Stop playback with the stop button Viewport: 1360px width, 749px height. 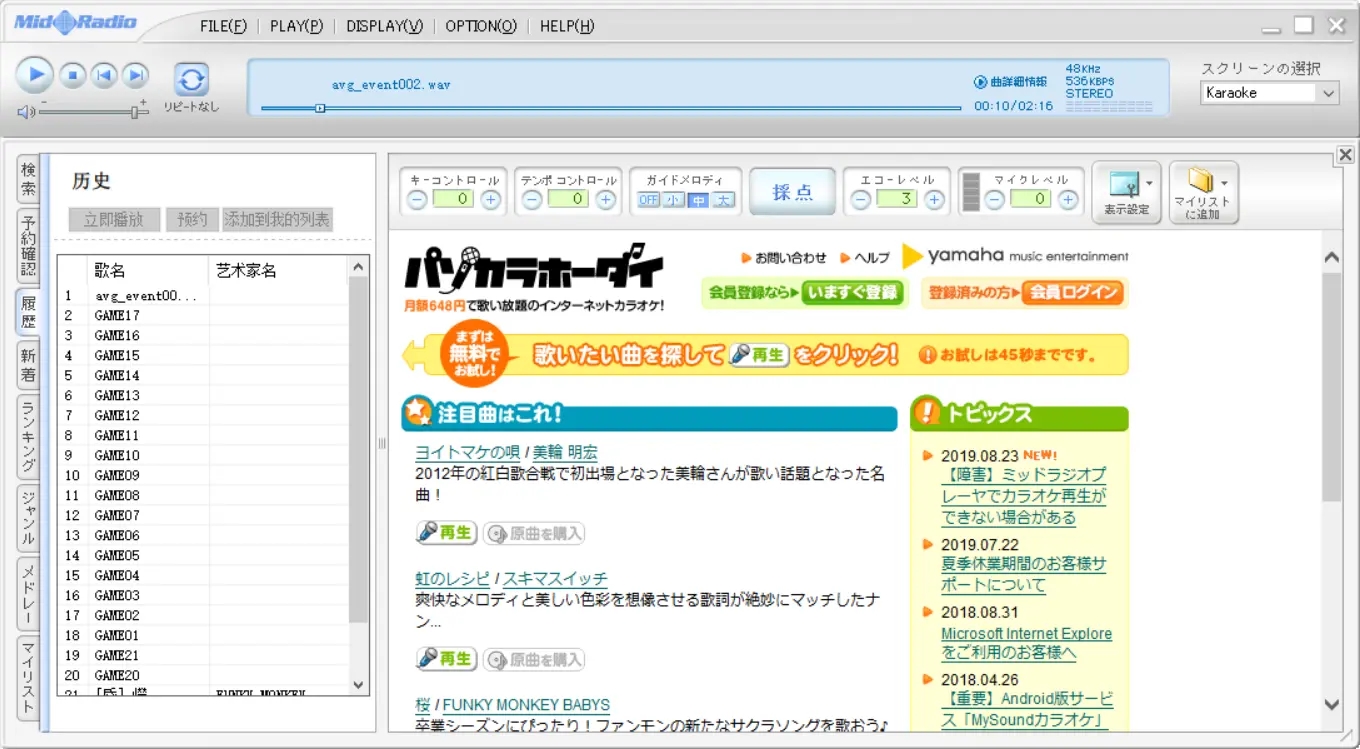72,75
